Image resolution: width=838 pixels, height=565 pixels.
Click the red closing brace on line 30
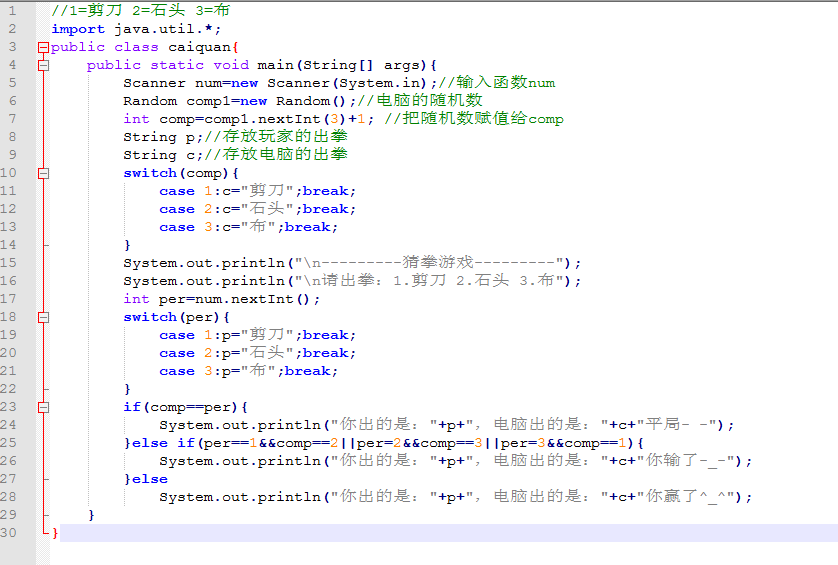click(56, 533)
